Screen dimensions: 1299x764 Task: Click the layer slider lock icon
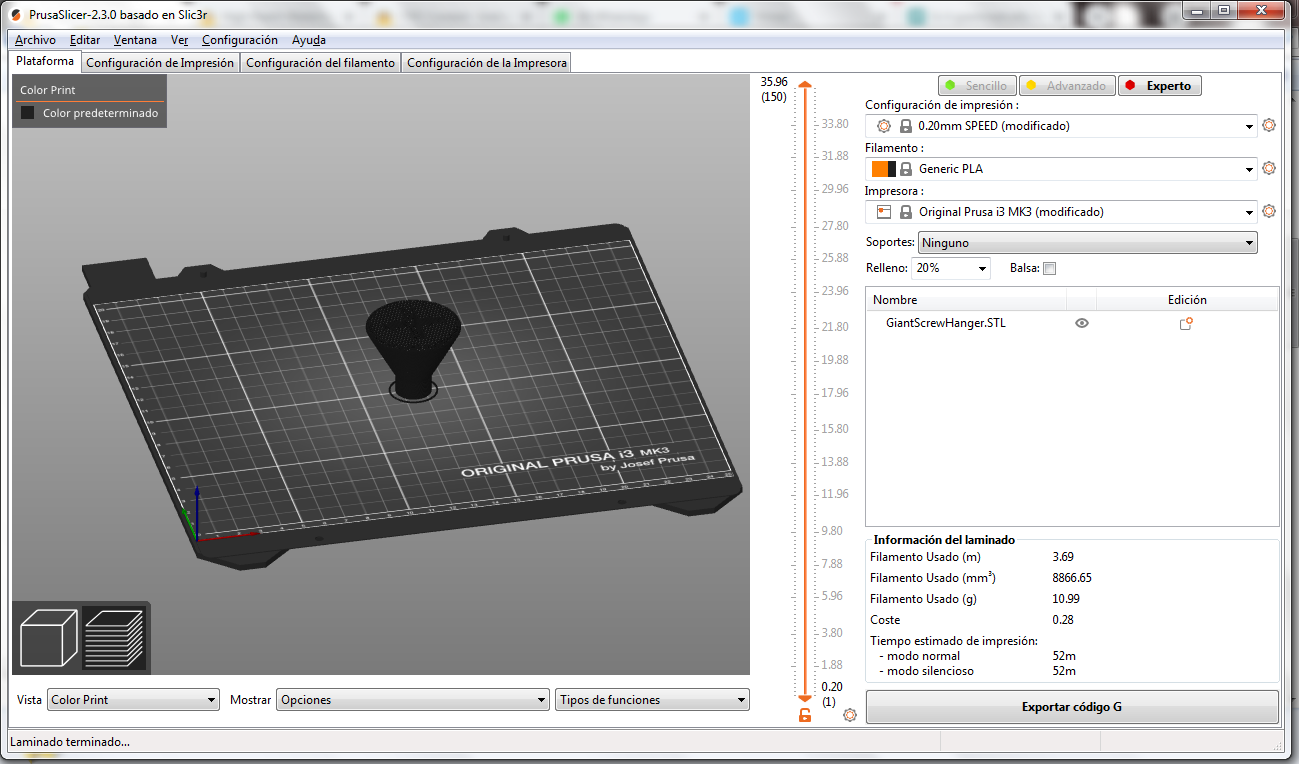[805, 715]
